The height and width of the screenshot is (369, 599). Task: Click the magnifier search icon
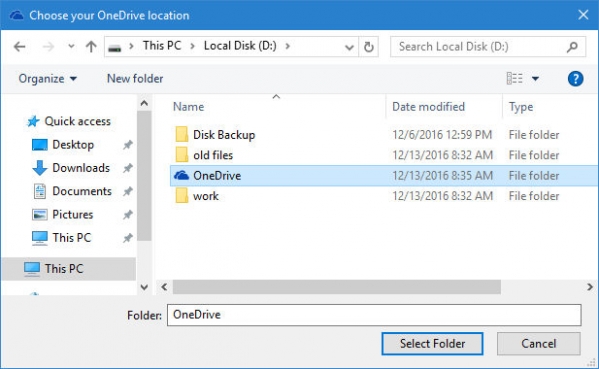(x=572, y=47)
